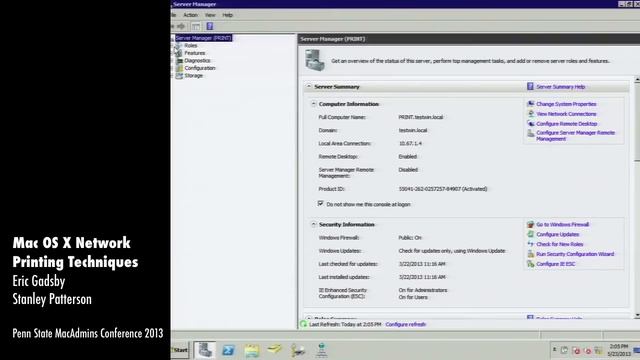Viewport: 640px width, 360px height.
Task: Select Configuration in the tree
Action: [200, 68]
